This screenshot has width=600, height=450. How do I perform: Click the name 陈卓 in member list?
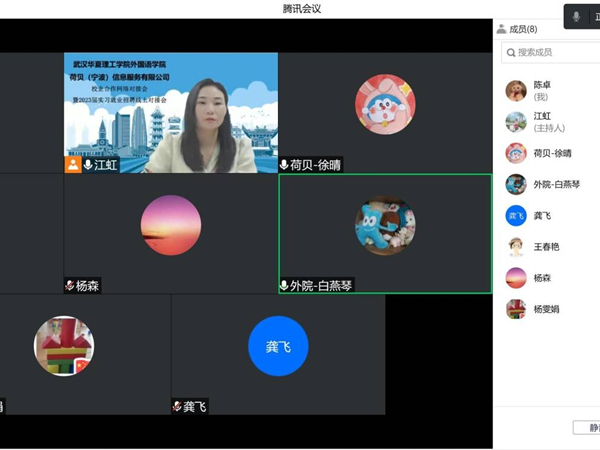tap(542, 85)
